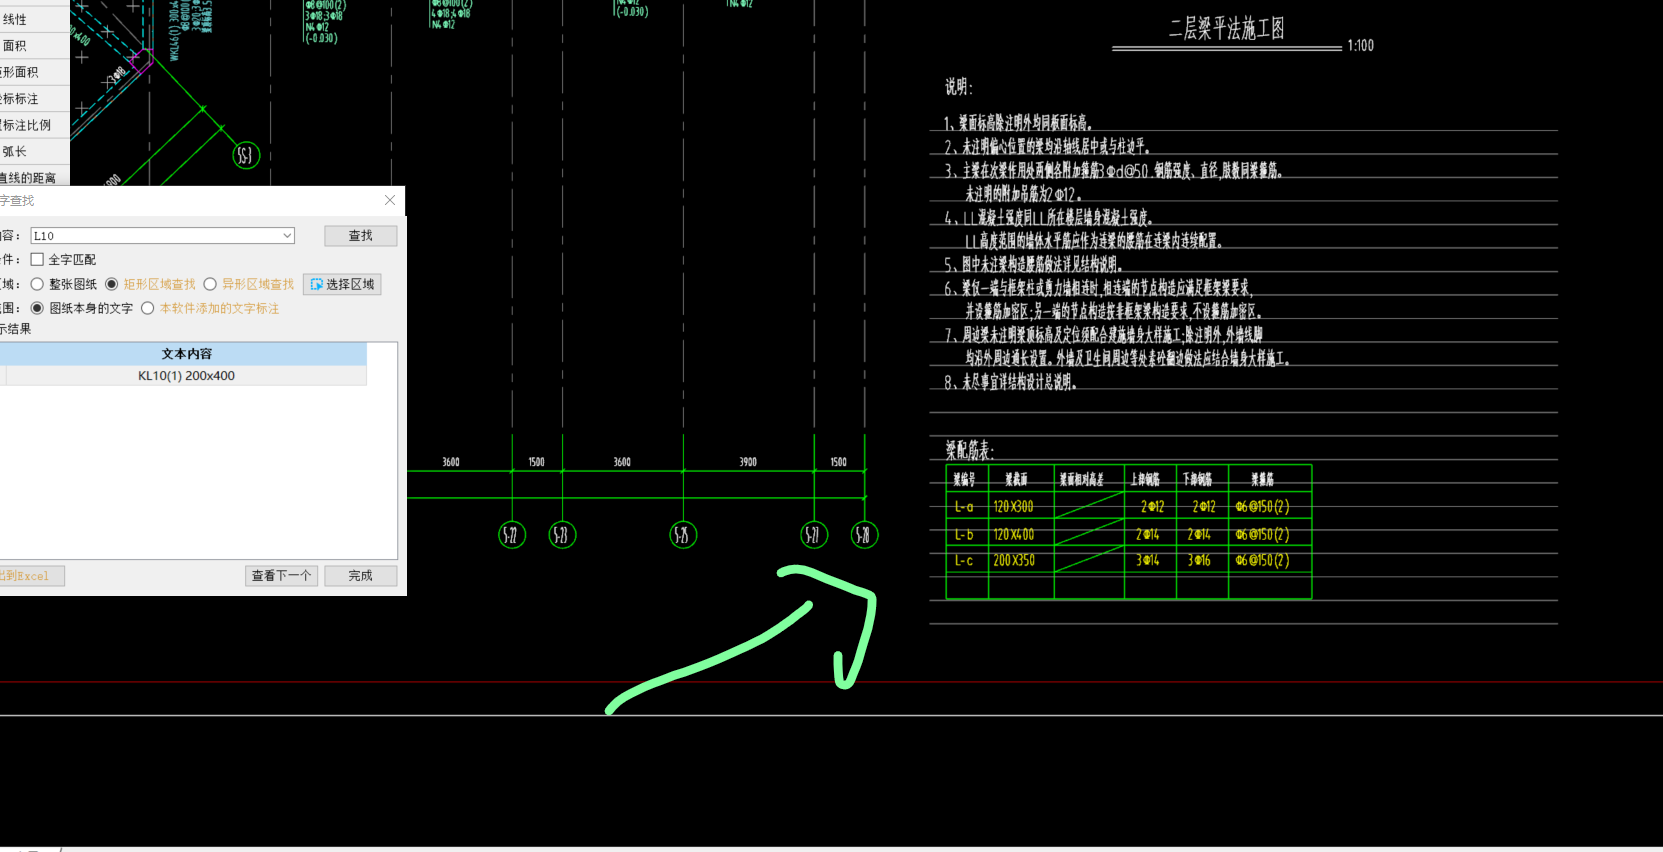Click note 1 about beam top elevation
The image size is (1663, 852).
click(x=1018, y=123)
